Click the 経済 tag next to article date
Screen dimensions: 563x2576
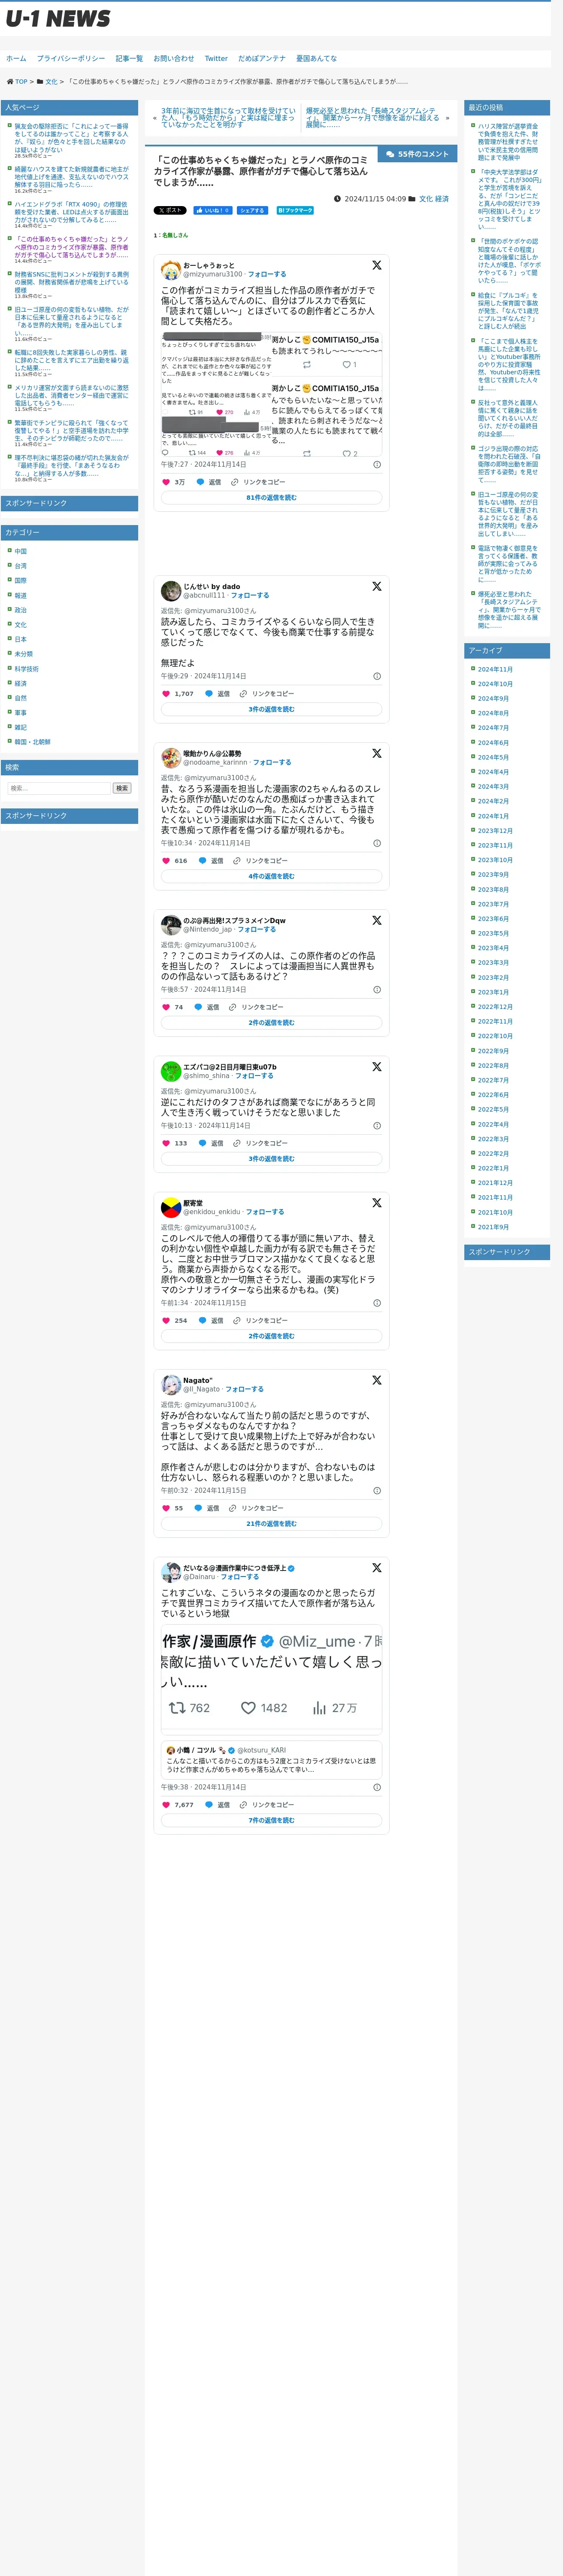pos(442,199)
